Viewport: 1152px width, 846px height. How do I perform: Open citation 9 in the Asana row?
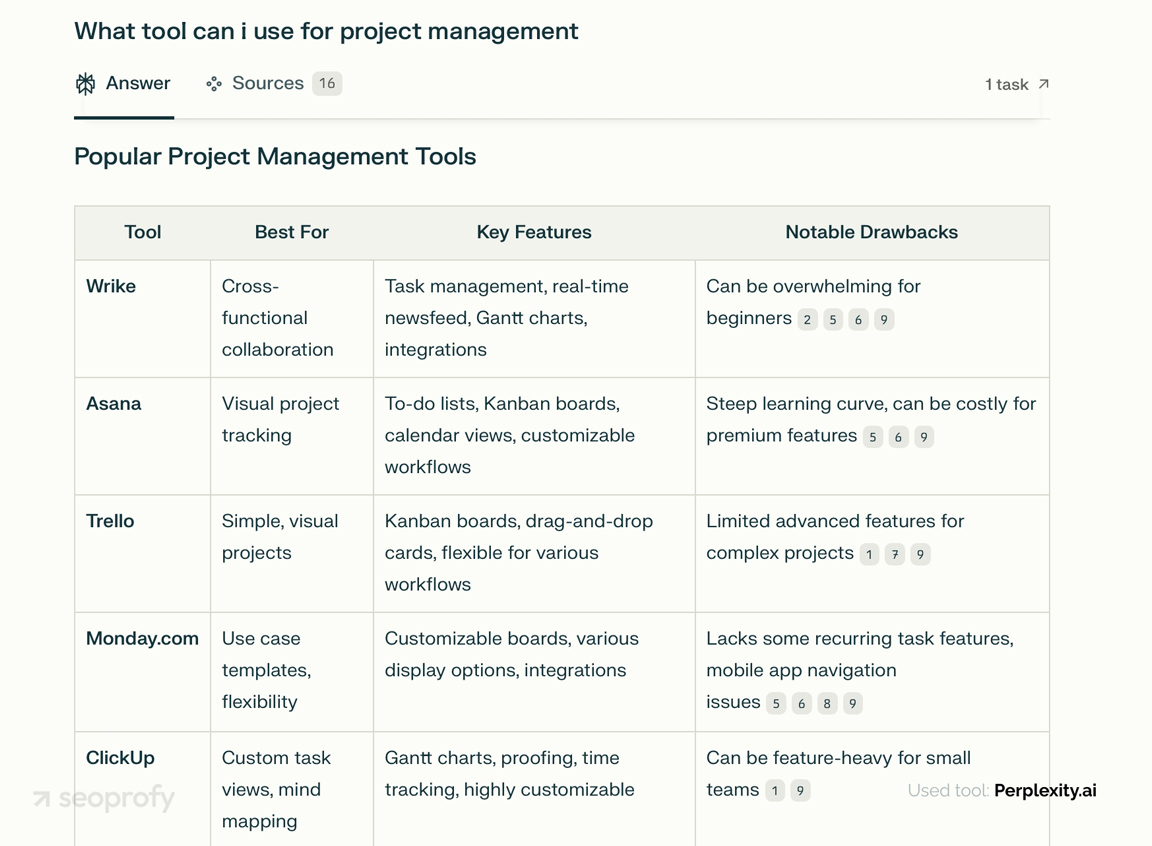click(924, 437)
